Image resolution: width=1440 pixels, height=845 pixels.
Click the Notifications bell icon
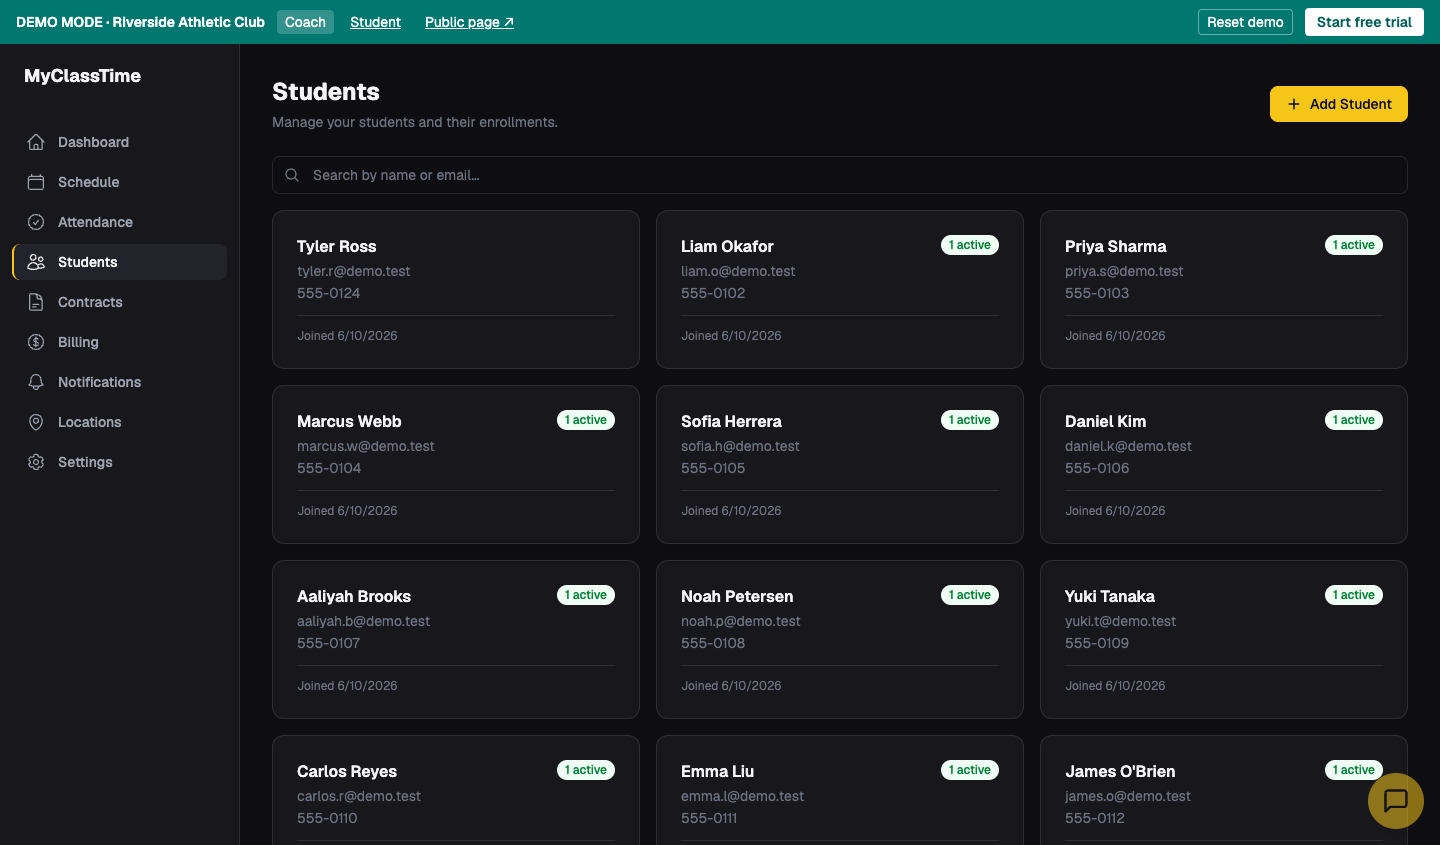pyautogui.click(x=36, y=382)
